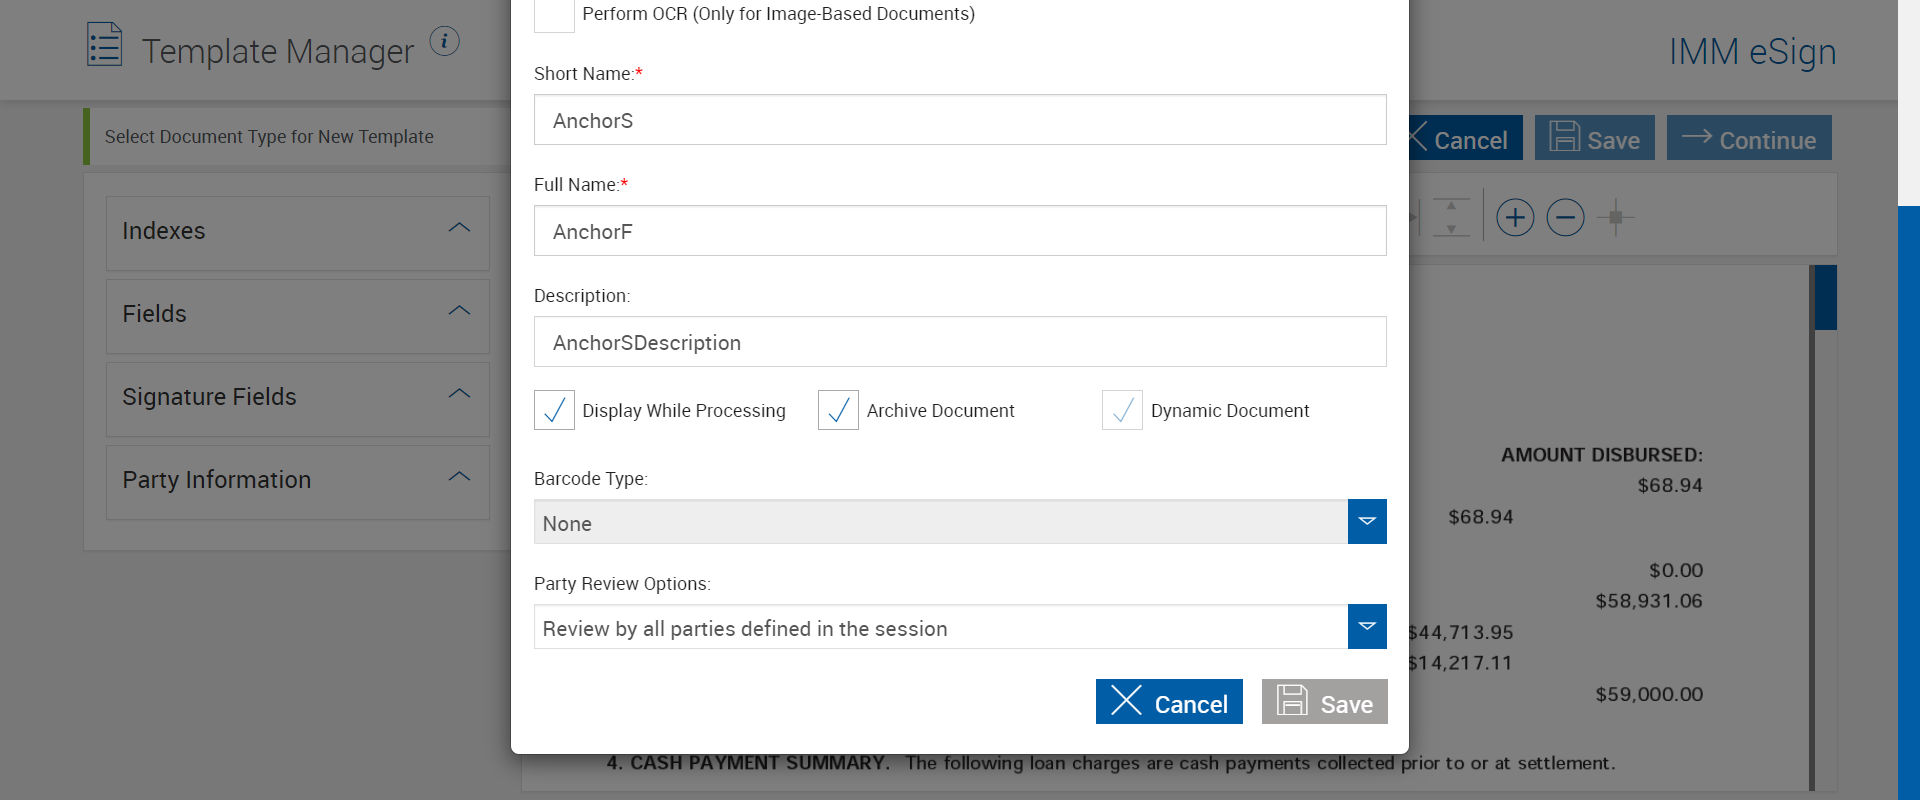Collapse the Indexes panel

click(459, 229)
